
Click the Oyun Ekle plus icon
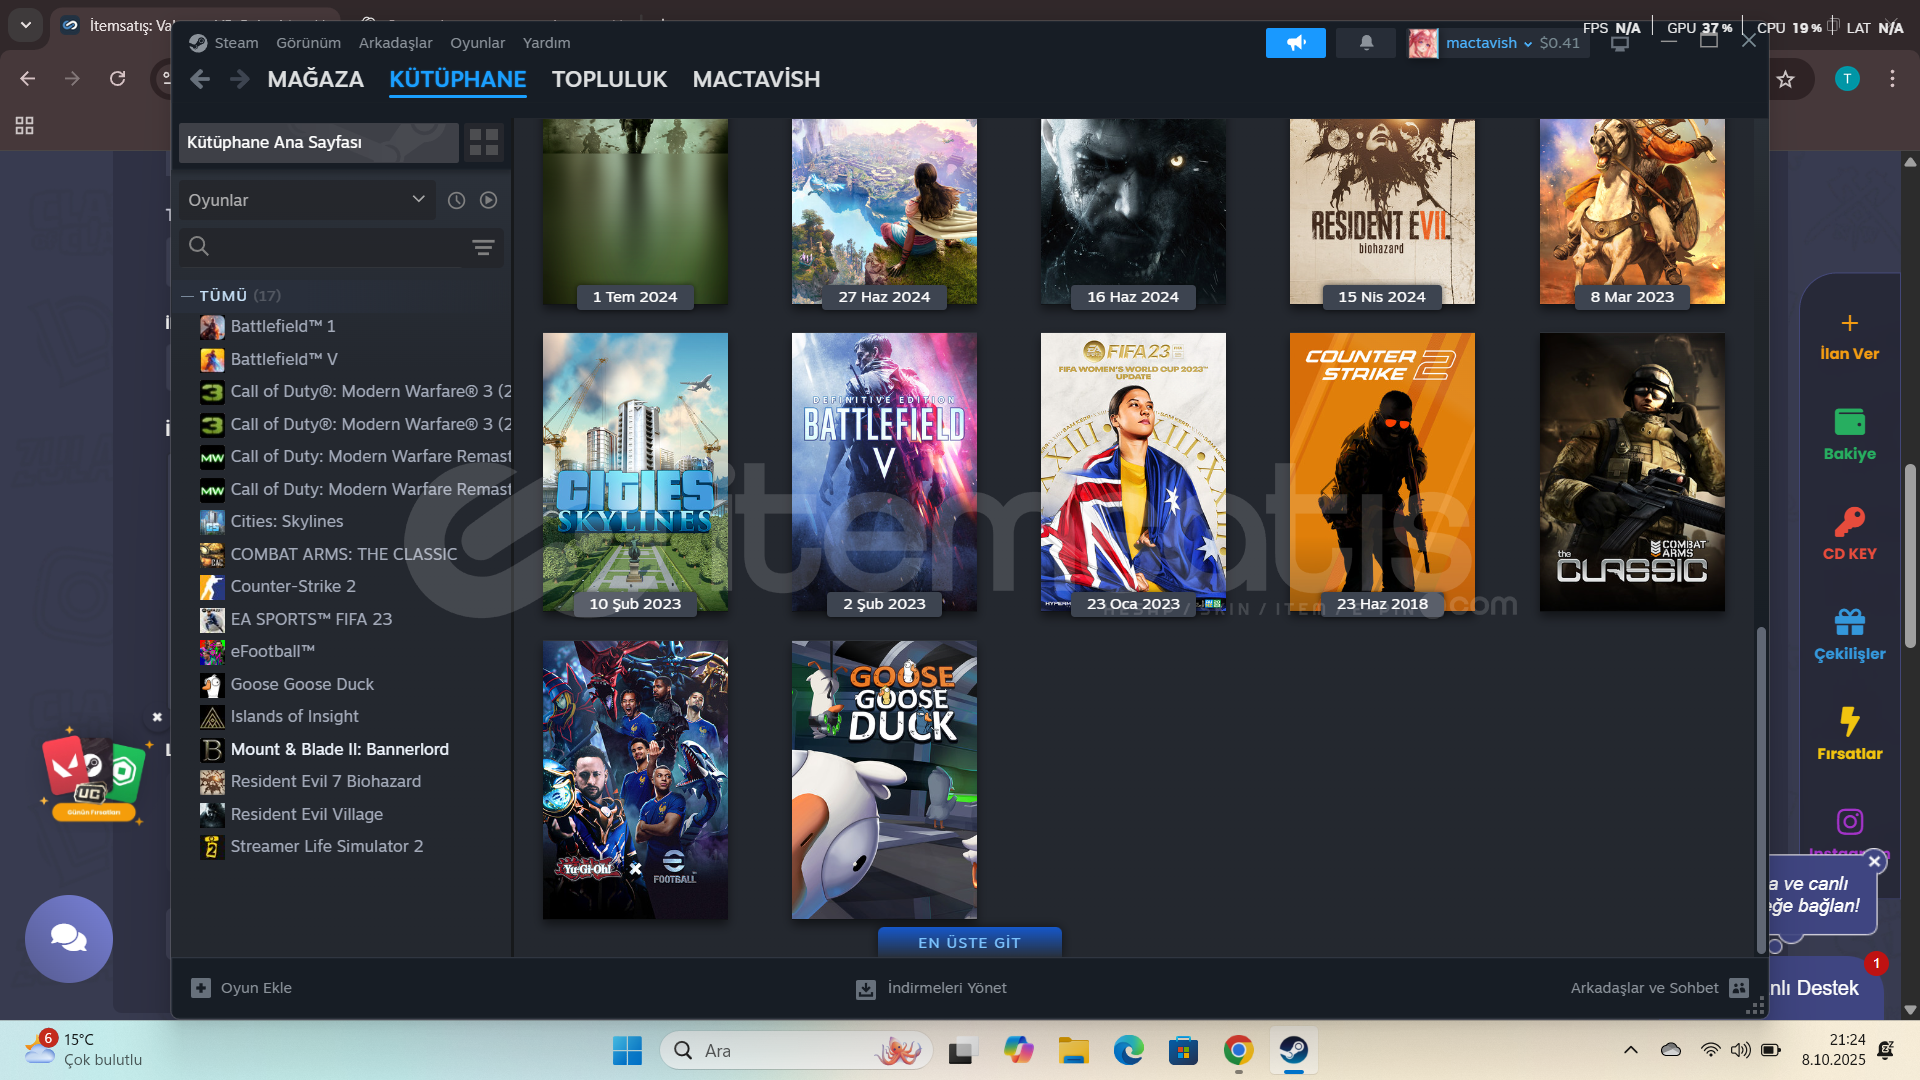point(201,988)
